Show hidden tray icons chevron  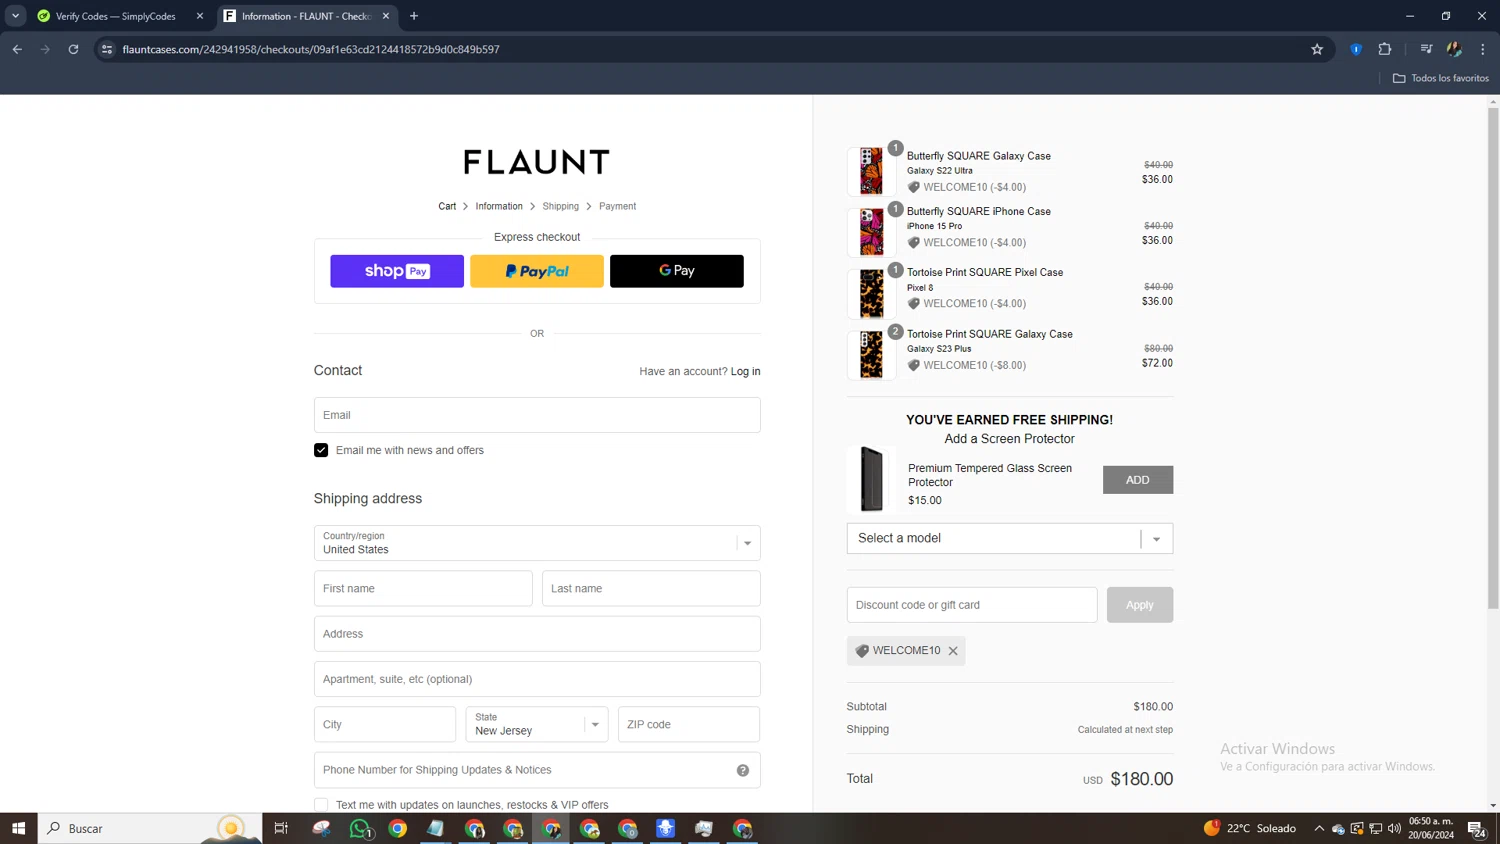coord(1319,828)
